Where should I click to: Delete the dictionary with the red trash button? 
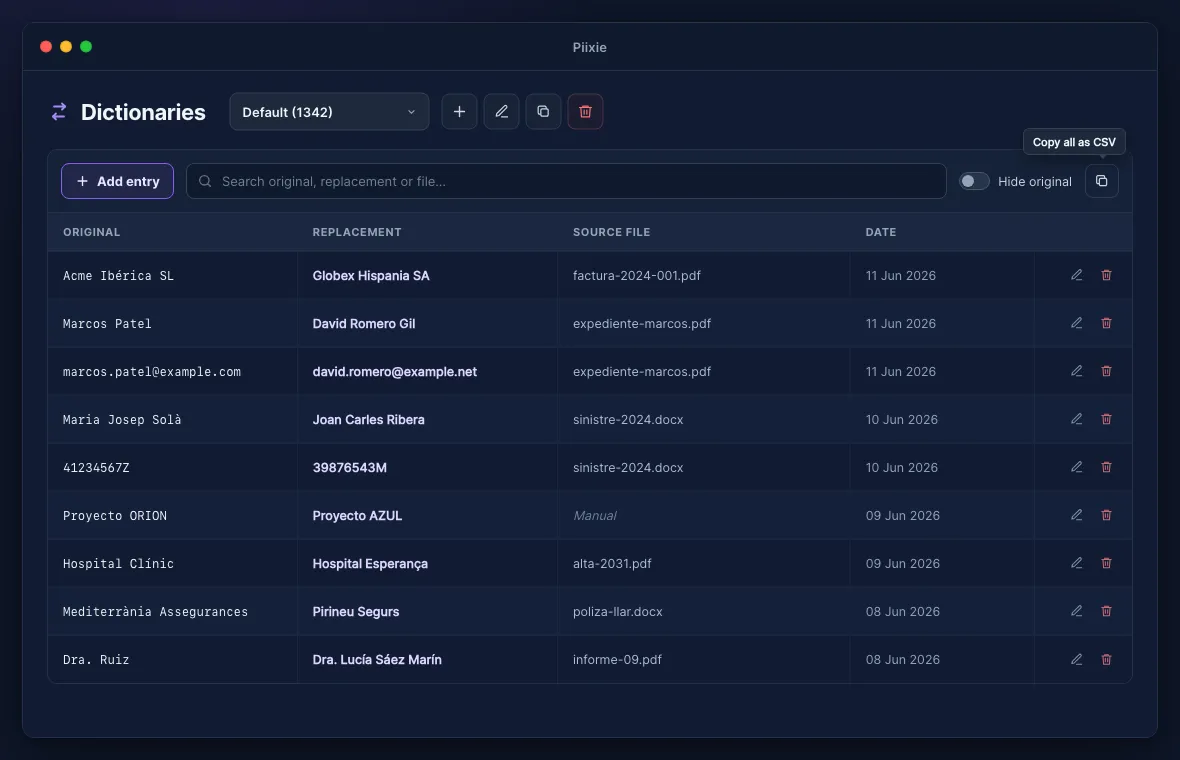[x=585, y=111]
